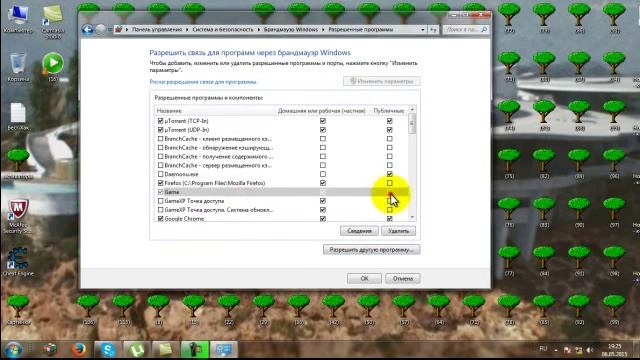Click the Изменить параметры button
Viewport: 640px width, 360px height.
[x=382, y=81]
